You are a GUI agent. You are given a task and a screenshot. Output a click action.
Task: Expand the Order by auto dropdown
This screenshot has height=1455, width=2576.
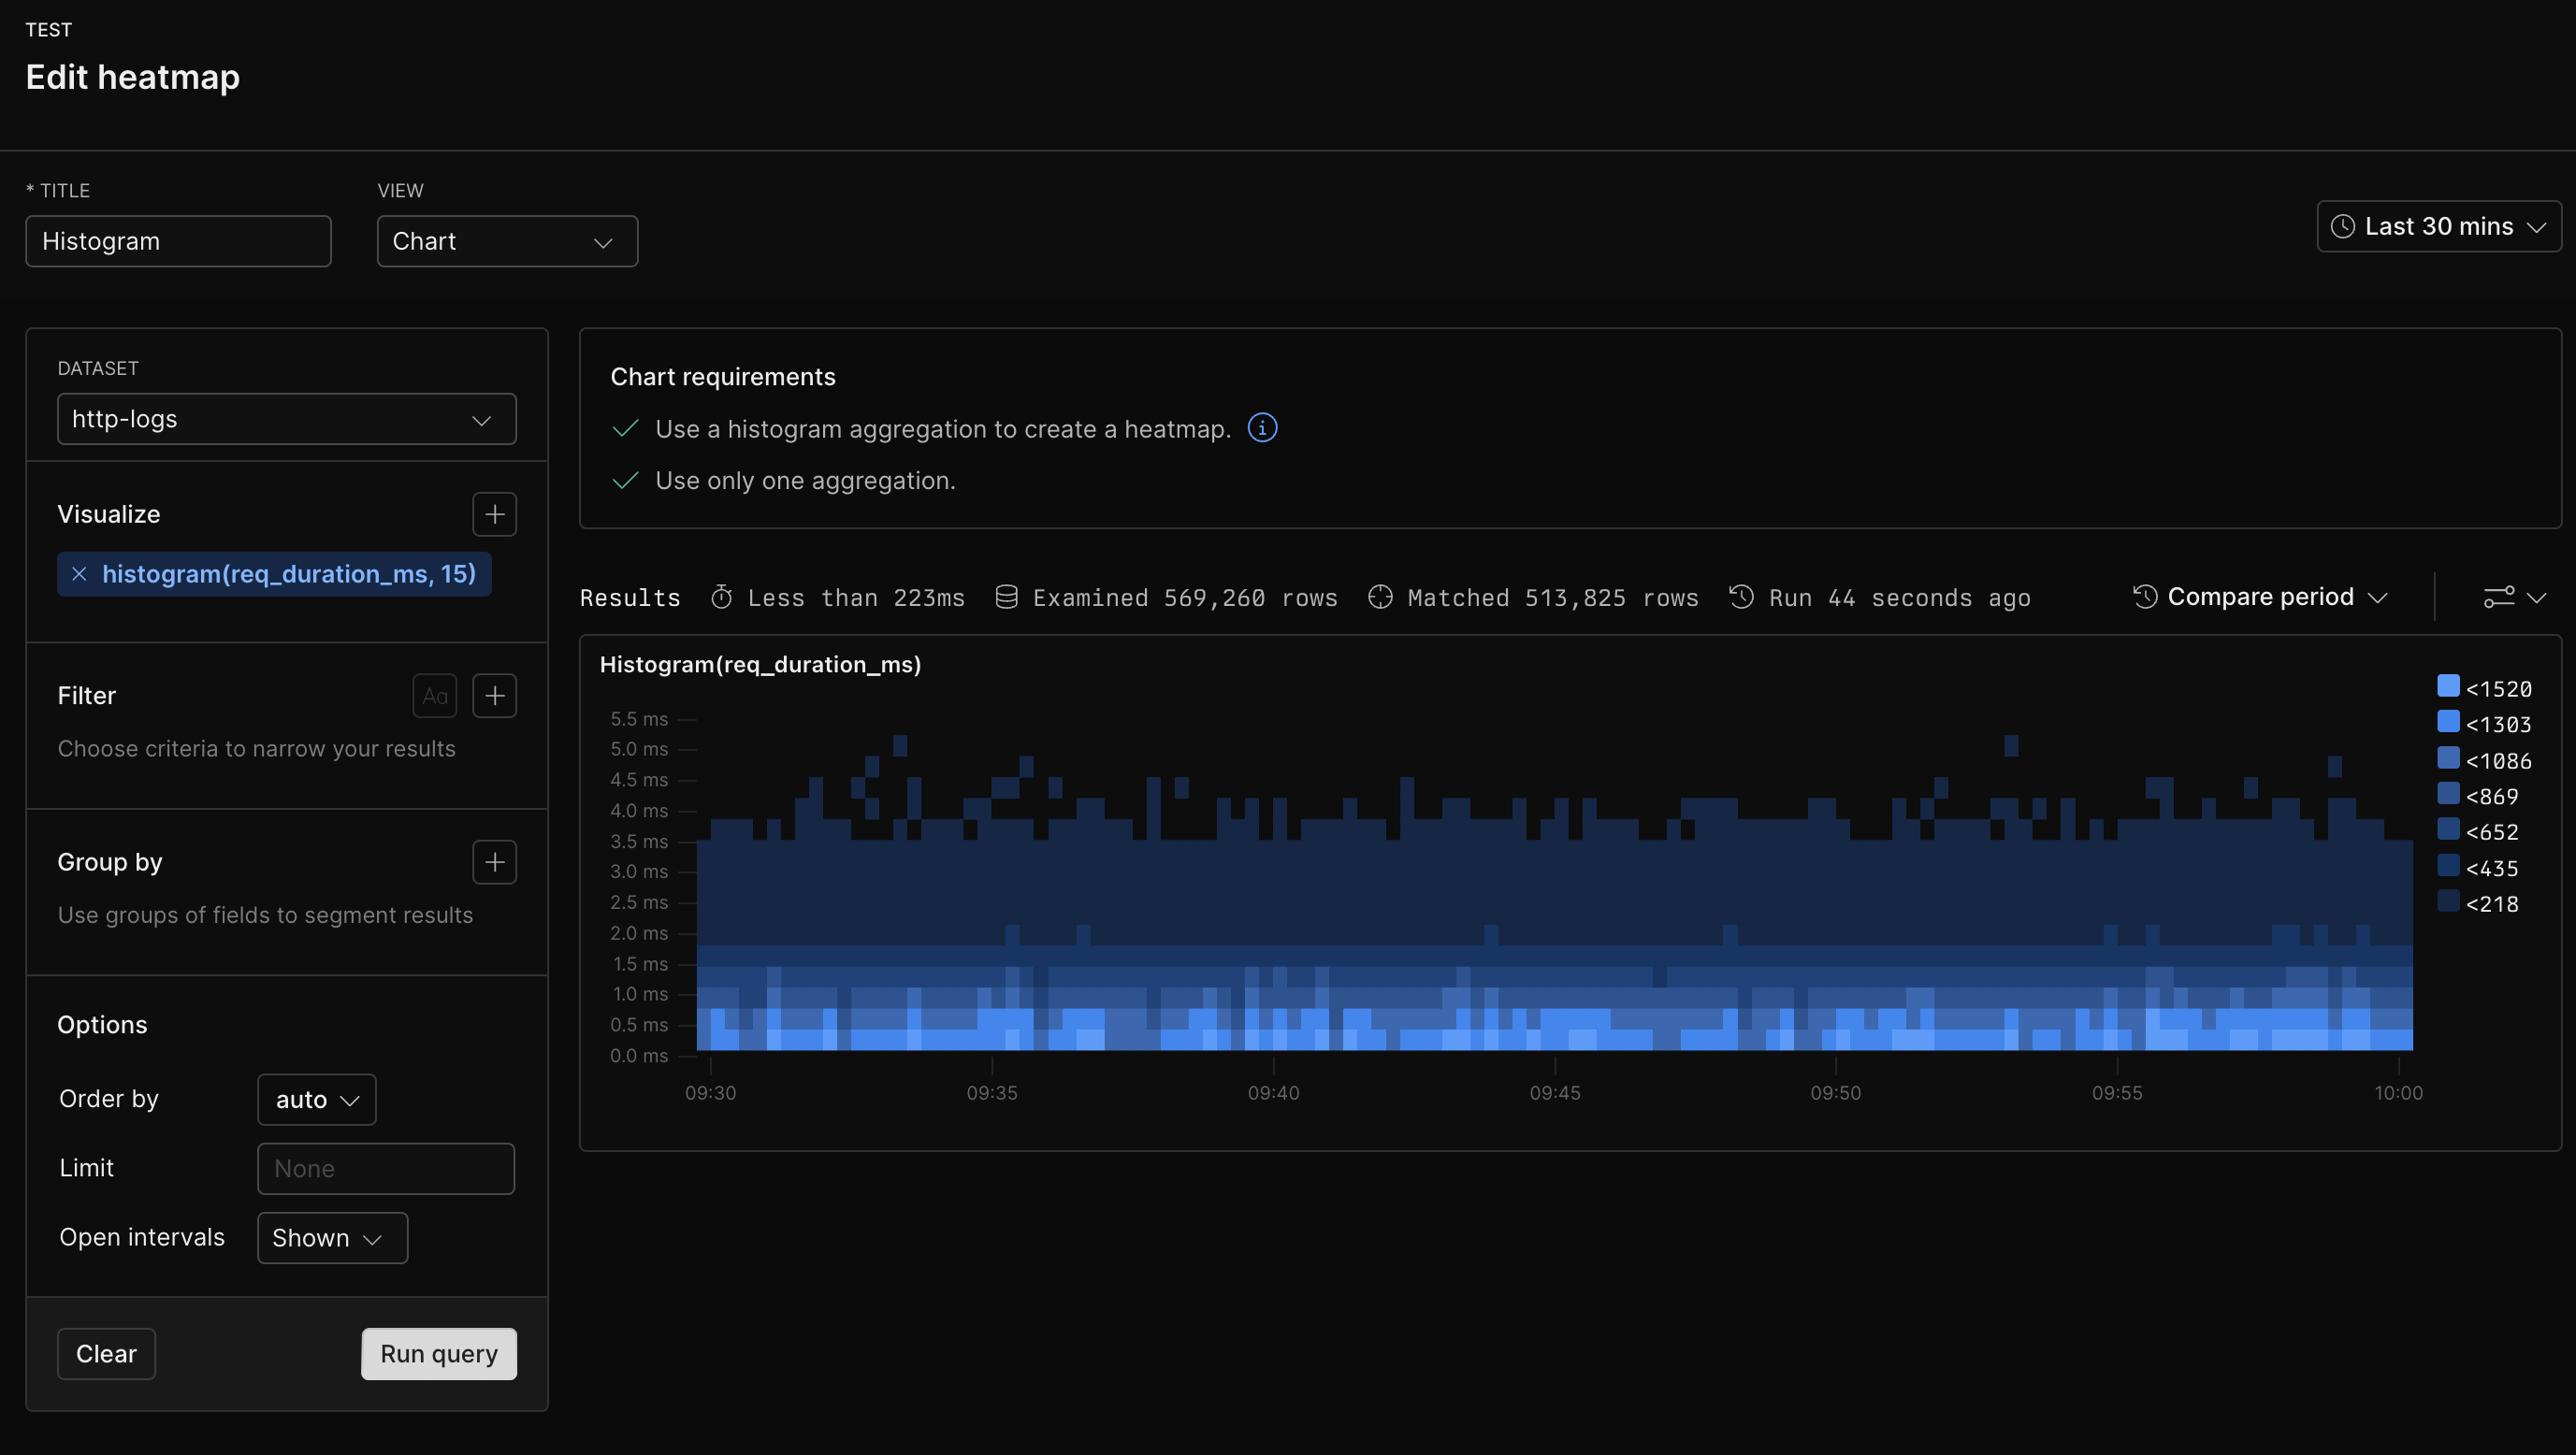tap(315, 1098)
